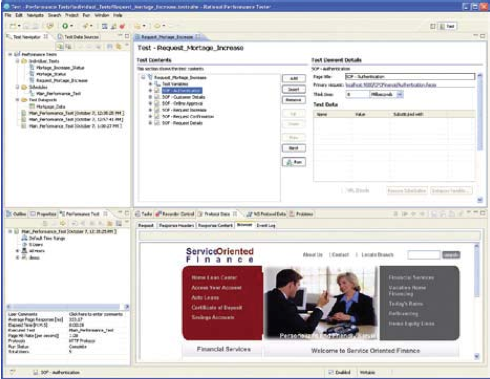Open the New toolbar dropdown arrow
The image size is (490, 379).
(19, 26)
